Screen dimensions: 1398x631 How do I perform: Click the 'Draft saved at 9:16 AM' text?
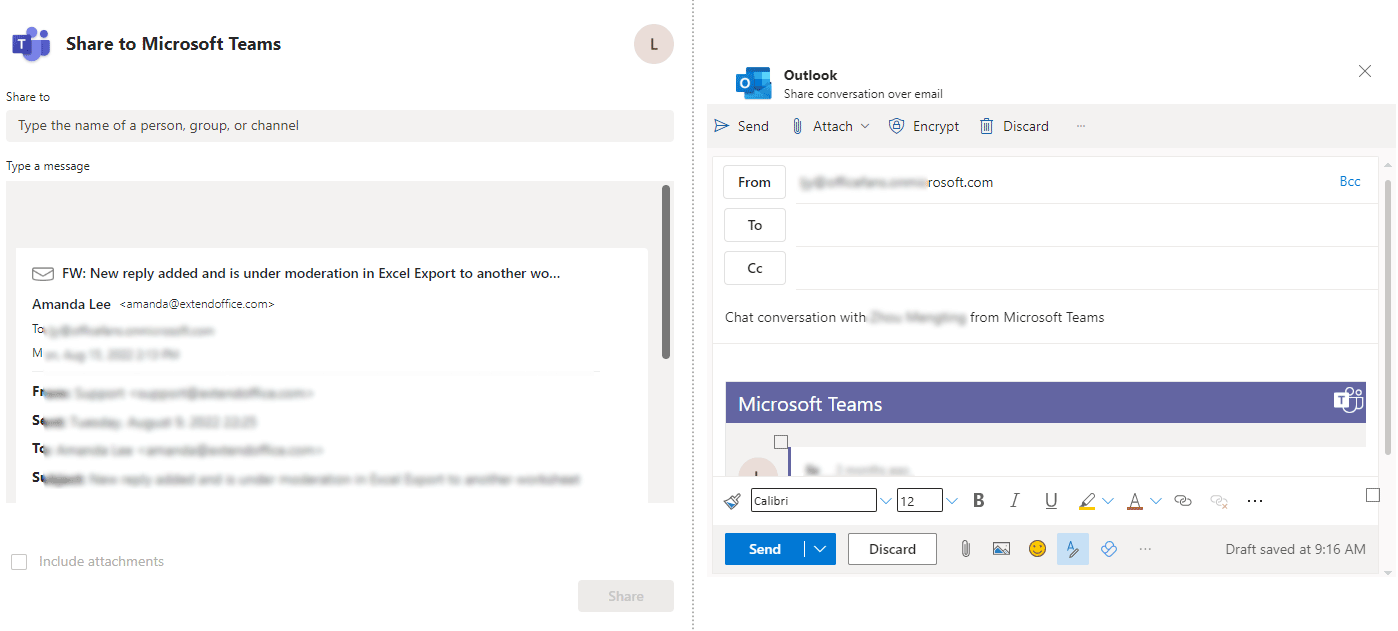coord(1295,549)
